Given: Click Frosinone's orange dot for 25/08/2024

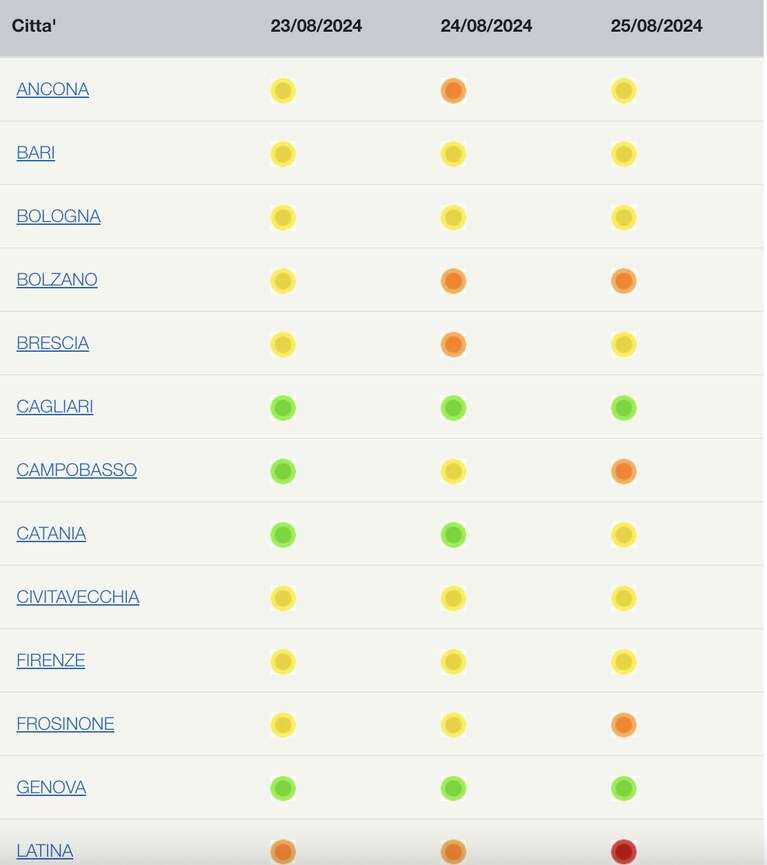Looking at the screenshot, I should (624, 725).
